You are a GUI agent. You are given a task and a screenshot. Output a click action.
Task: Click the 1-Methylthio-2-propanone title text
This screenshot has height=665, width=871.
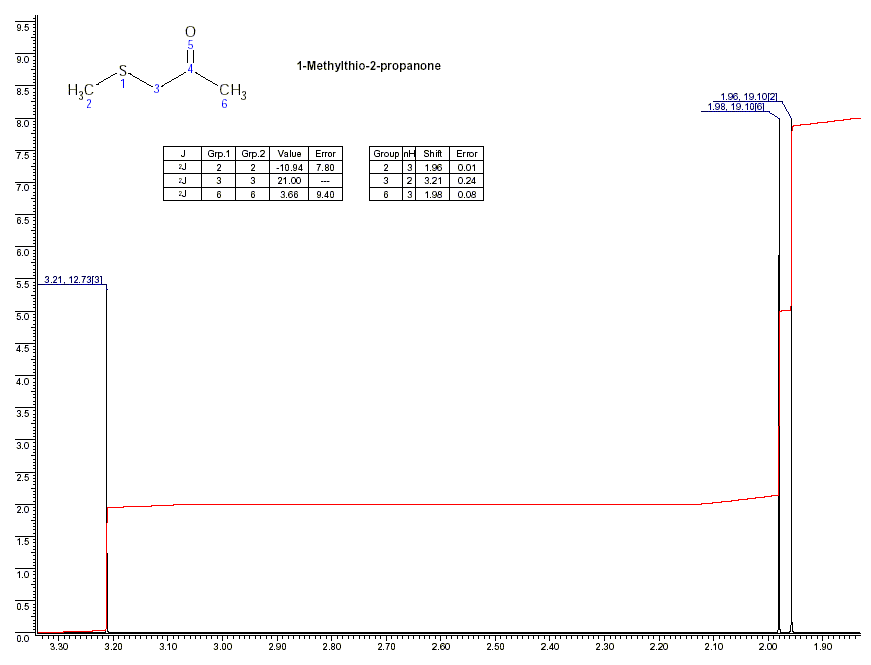point(368,66)
